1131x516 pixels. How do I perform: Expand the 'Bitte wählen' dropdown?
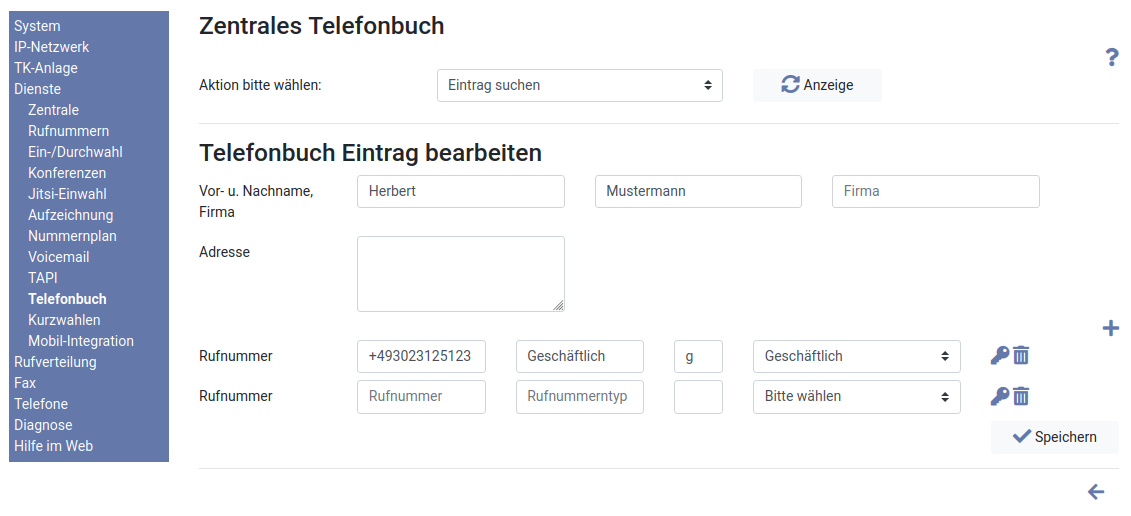coord(856,397)
